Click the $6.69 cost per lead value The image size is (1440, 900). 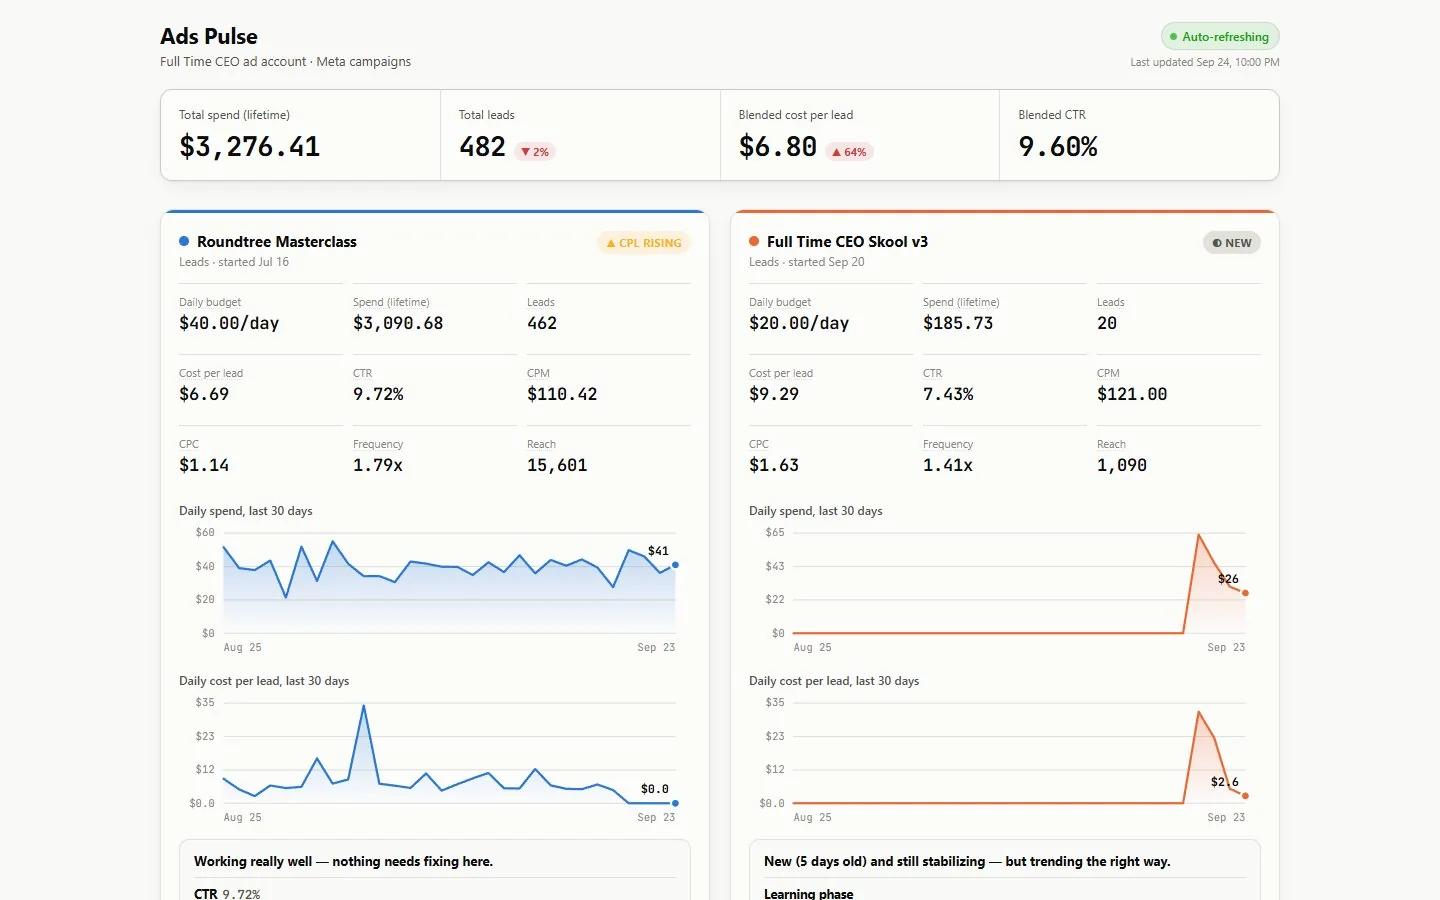click(x=204, y=394)
